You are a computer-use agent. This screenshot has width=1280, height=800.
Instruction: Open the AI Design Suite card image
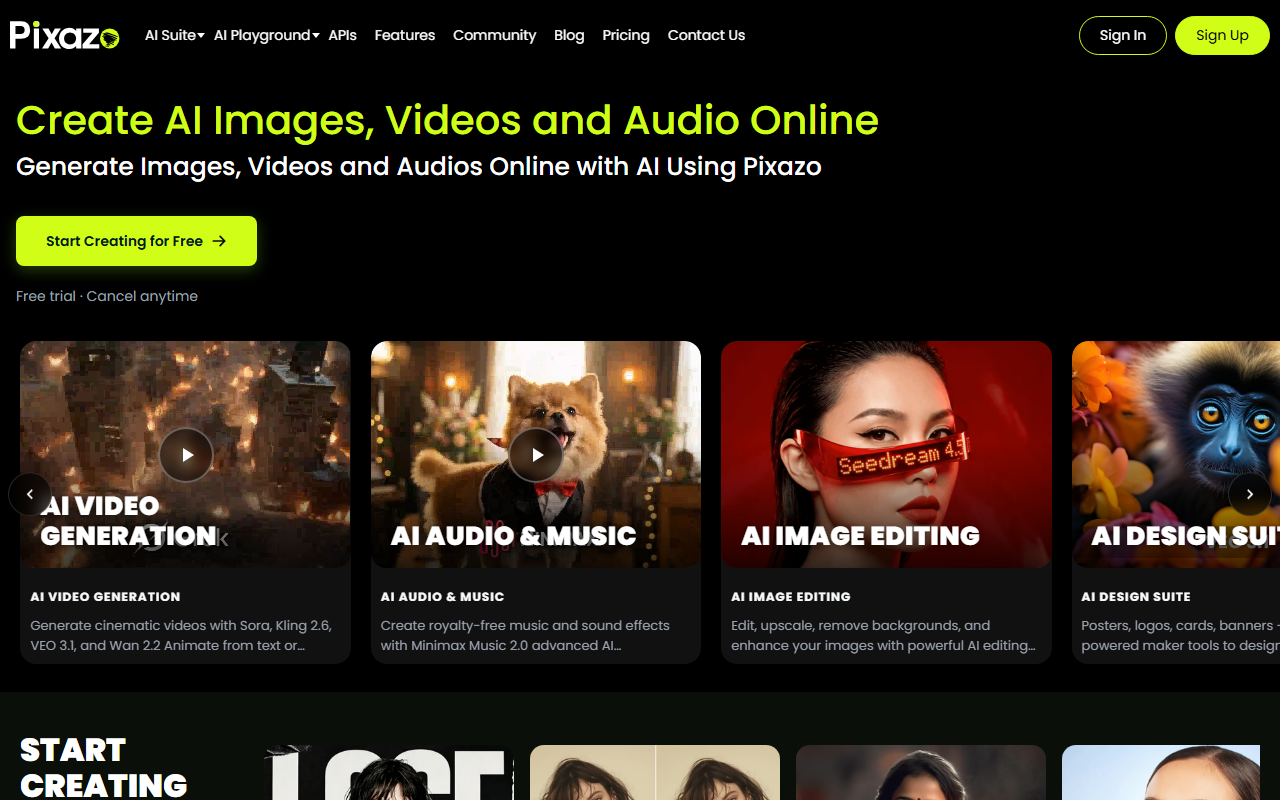(x=1176, y=455)
